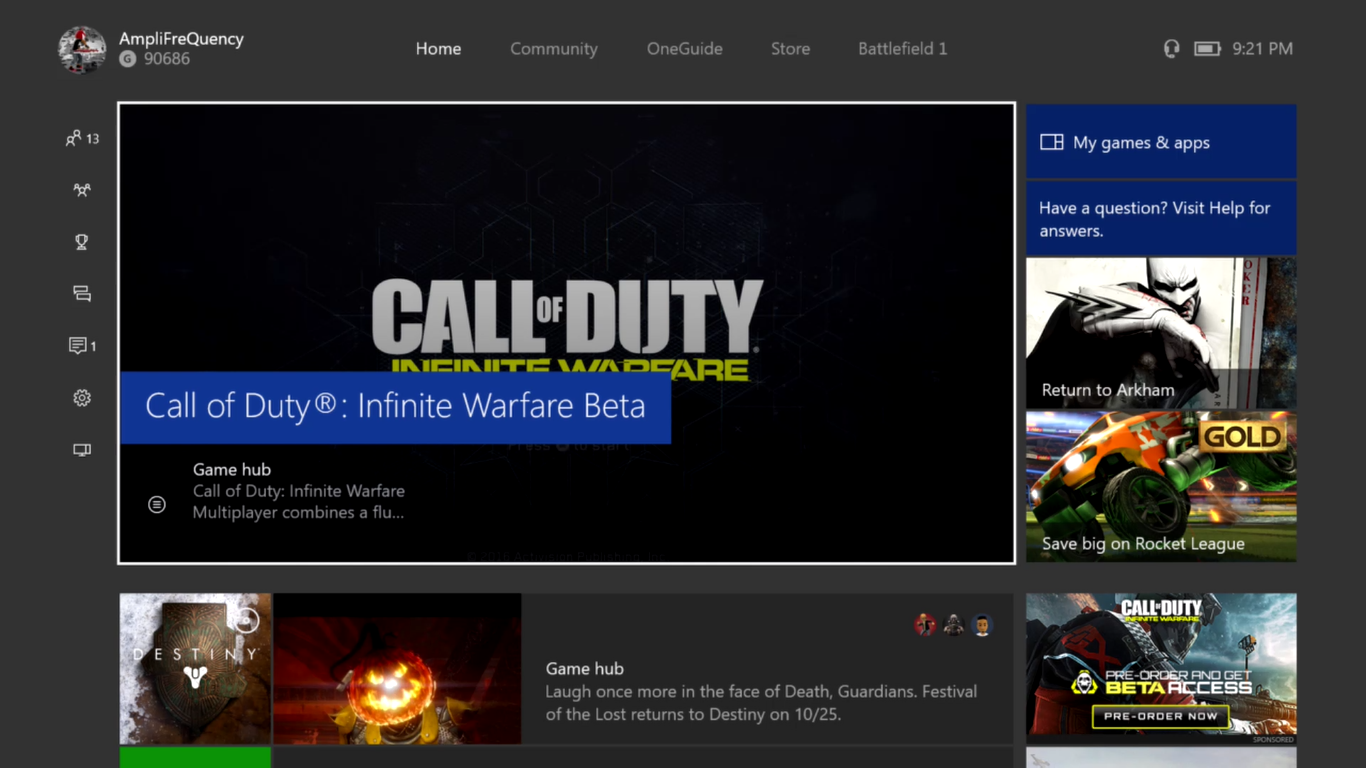
Task: Click the 90686 gamerscore value
Action: (167, 59)
